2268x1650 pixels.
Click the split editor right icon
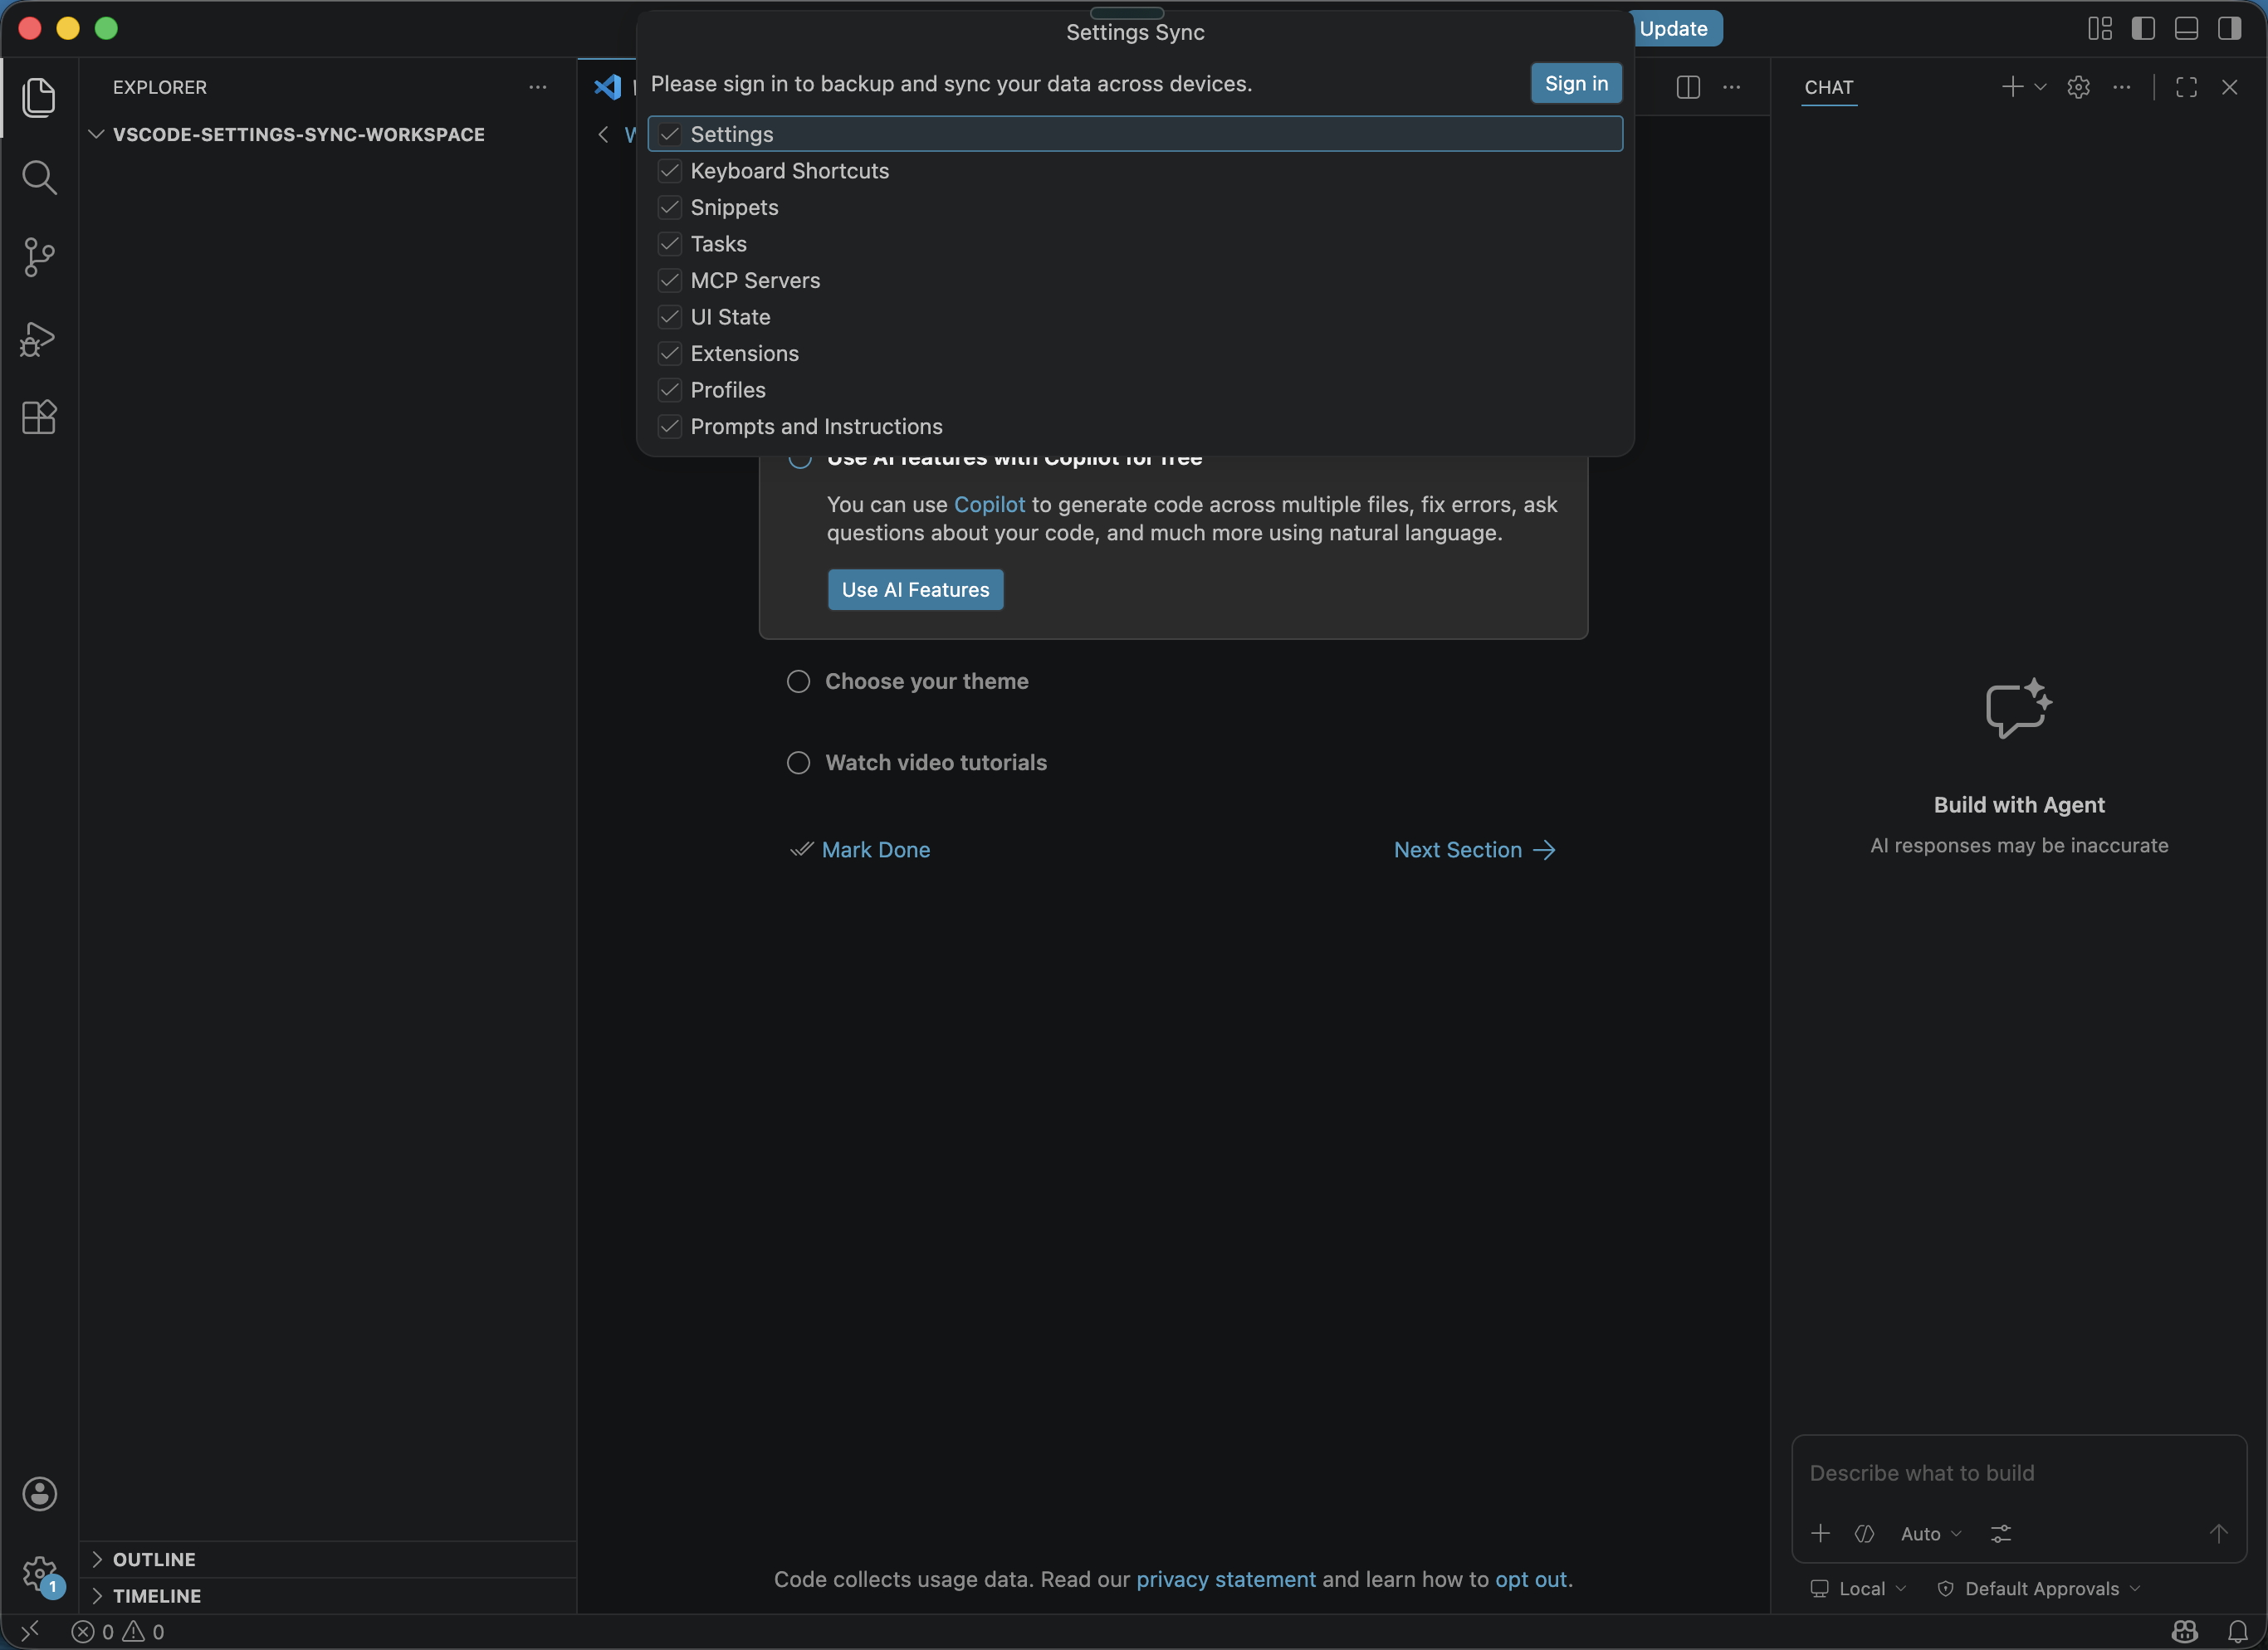[1688, 87]
